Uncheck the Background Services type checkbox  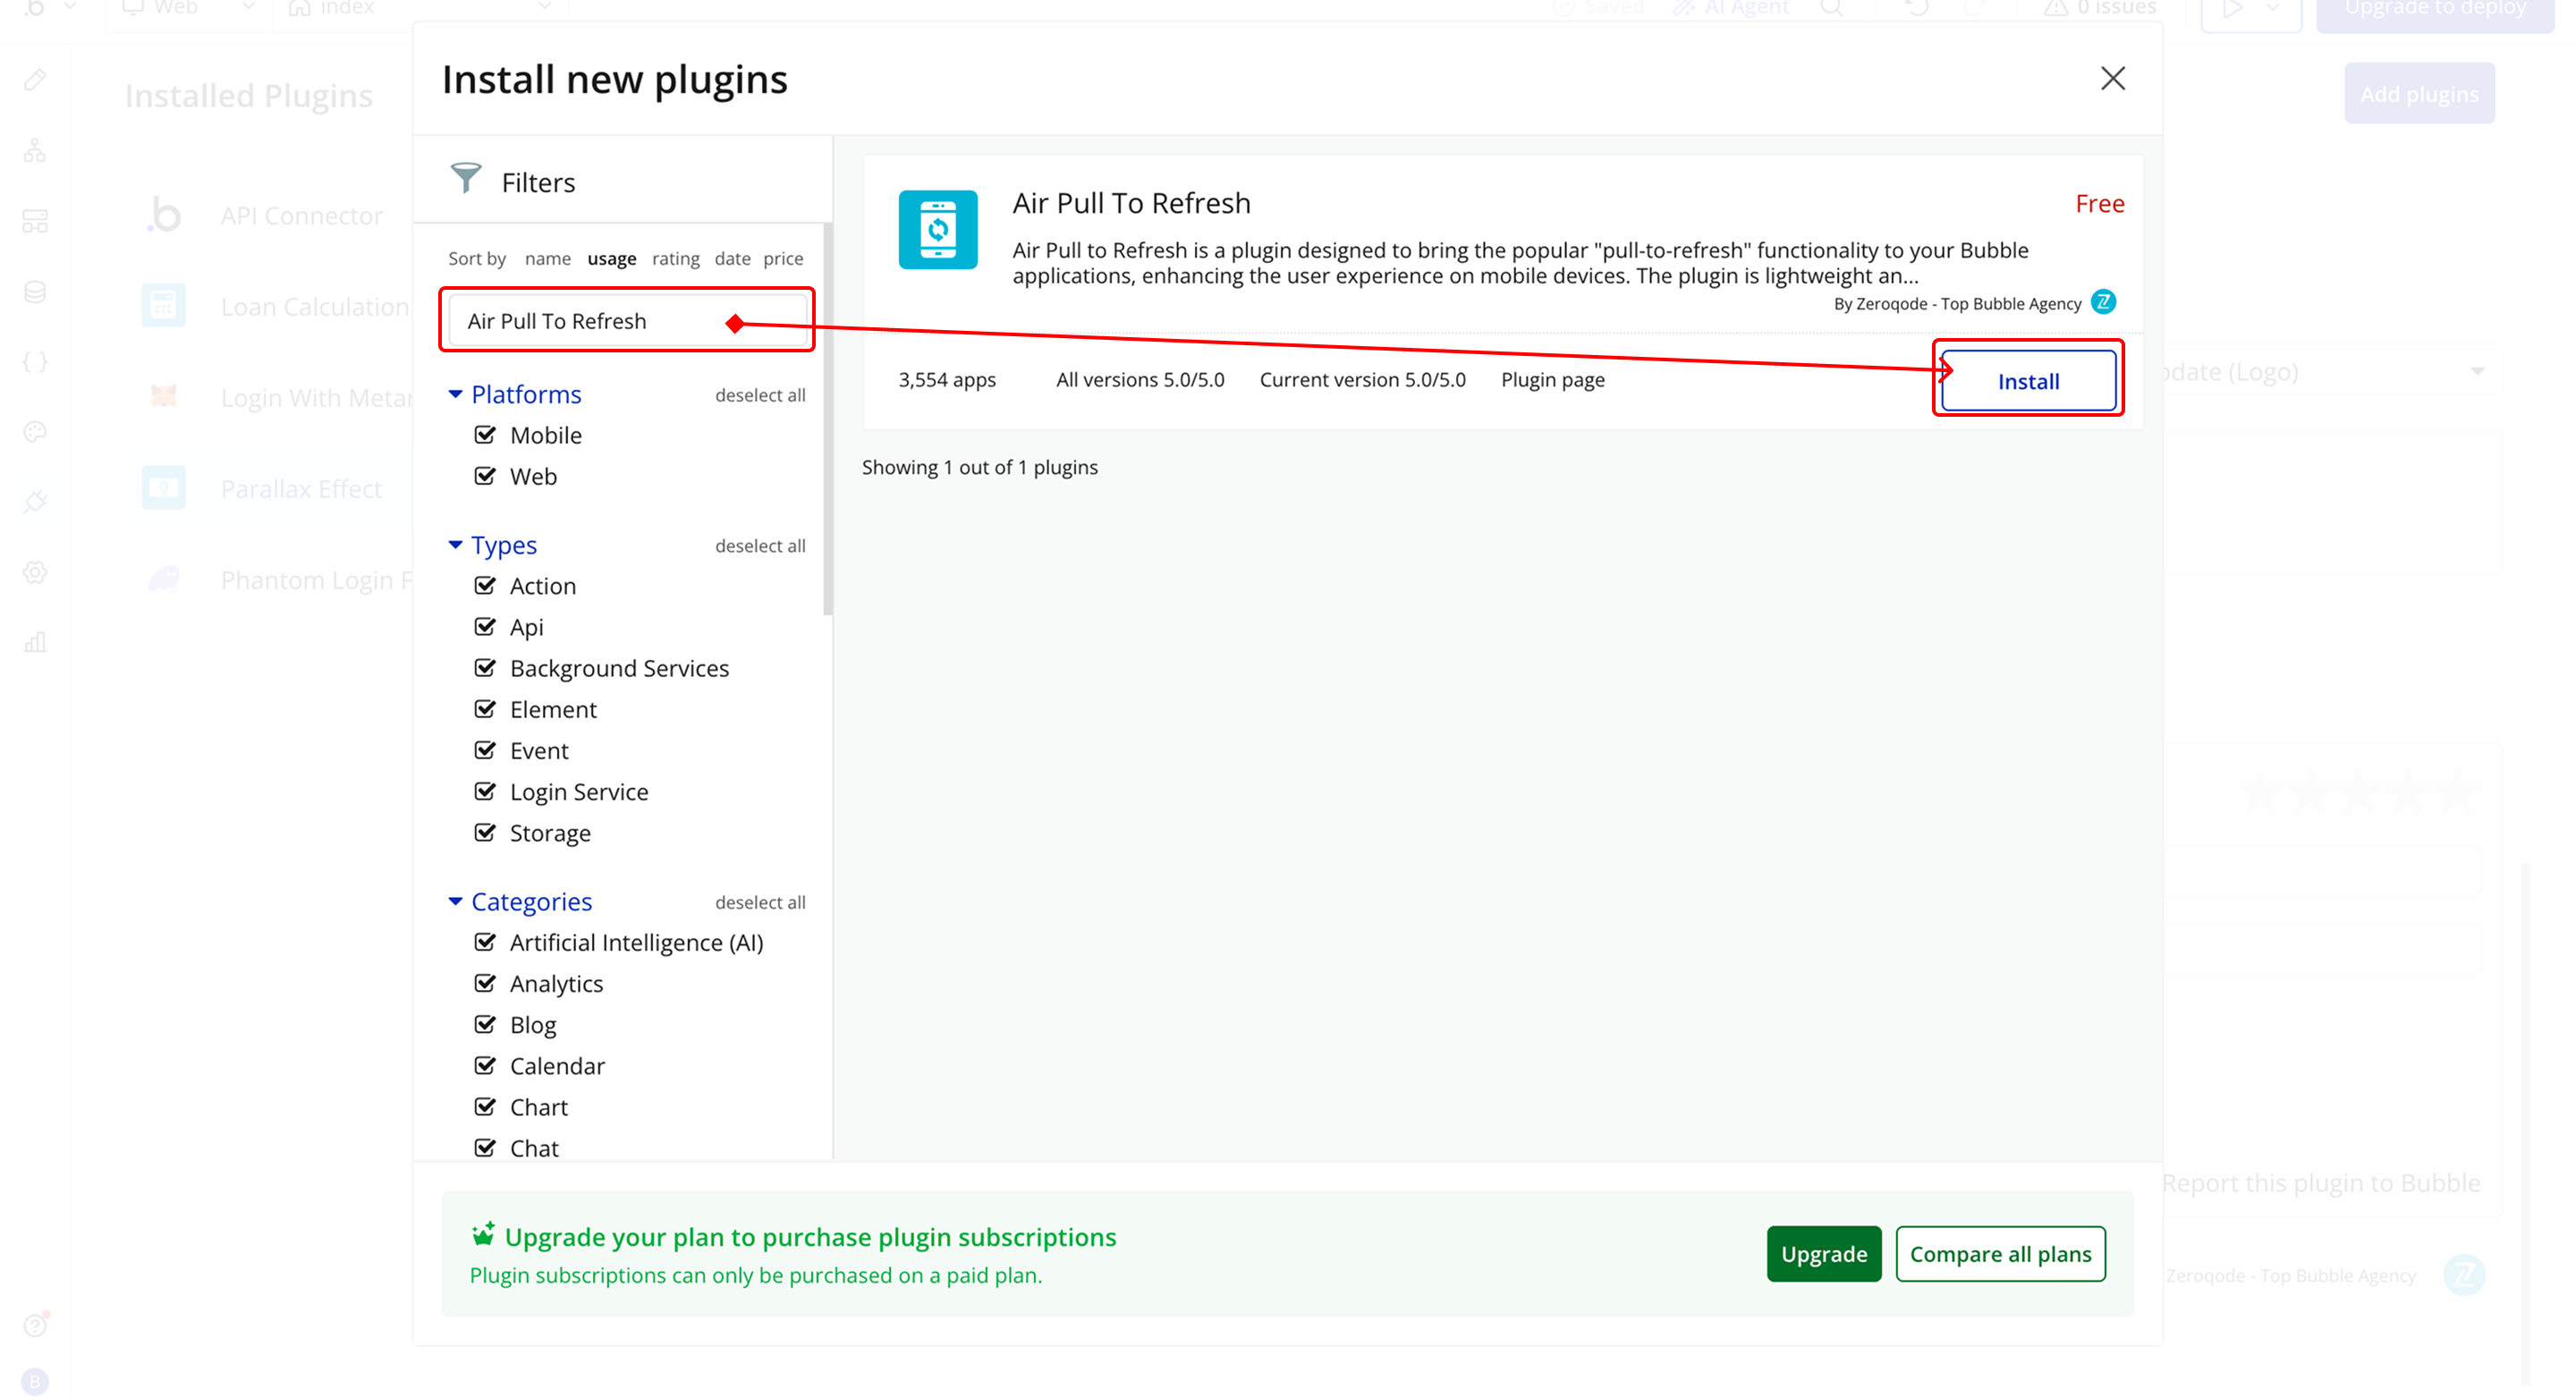coord(485,668)
